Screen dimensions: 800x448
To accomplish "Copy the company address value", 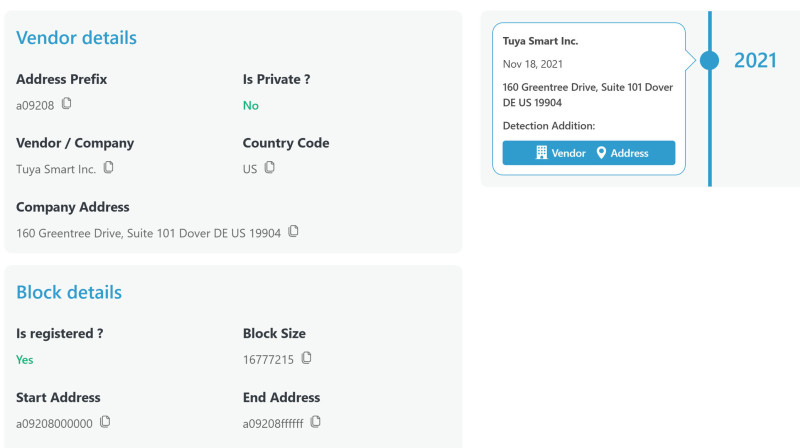I will 293,231.
